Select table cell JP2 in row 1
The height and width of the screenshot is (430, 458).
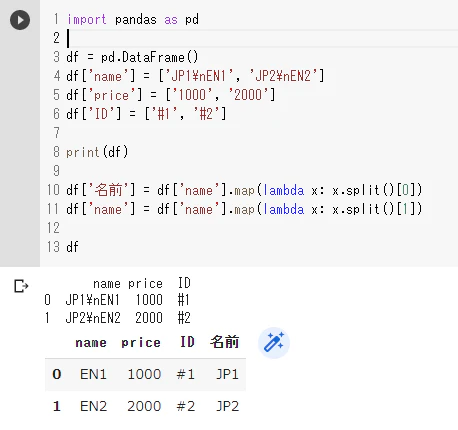(227, 406)
